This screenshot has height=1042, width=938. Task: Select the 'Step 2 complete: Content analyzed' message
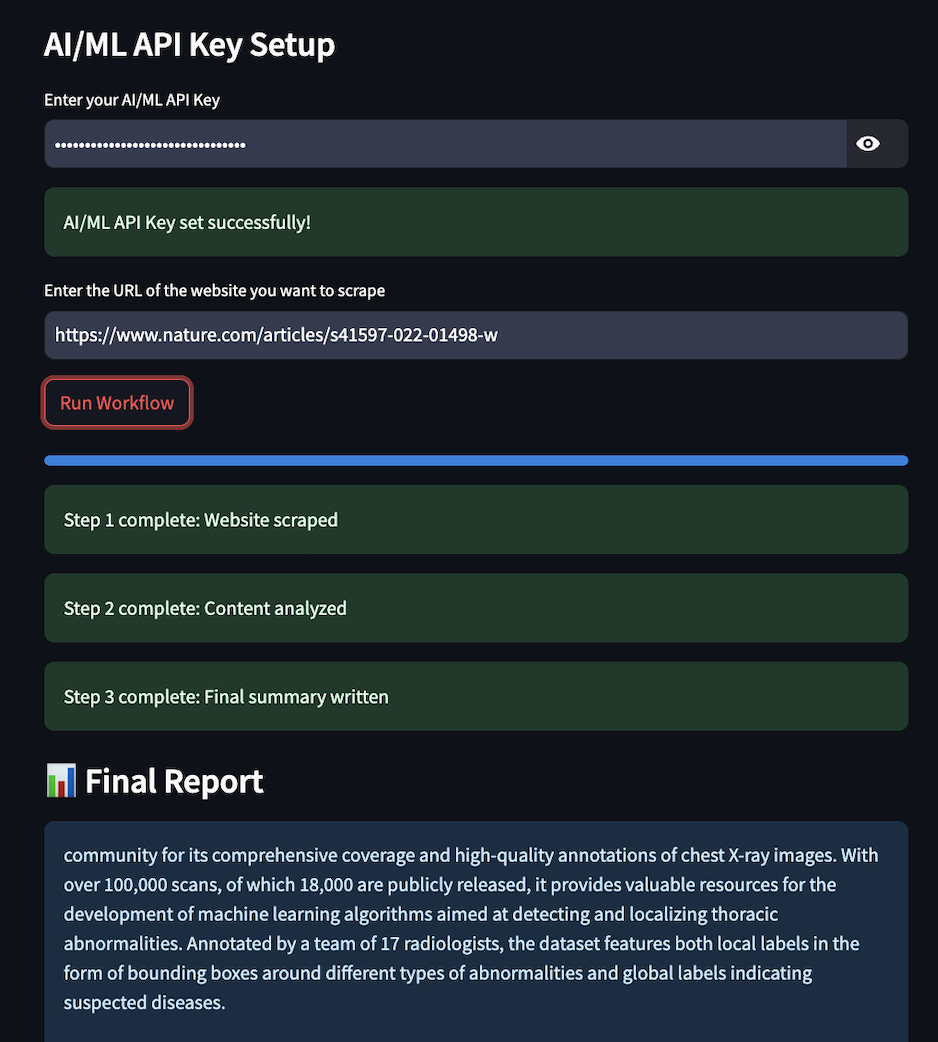click(476, 608)
